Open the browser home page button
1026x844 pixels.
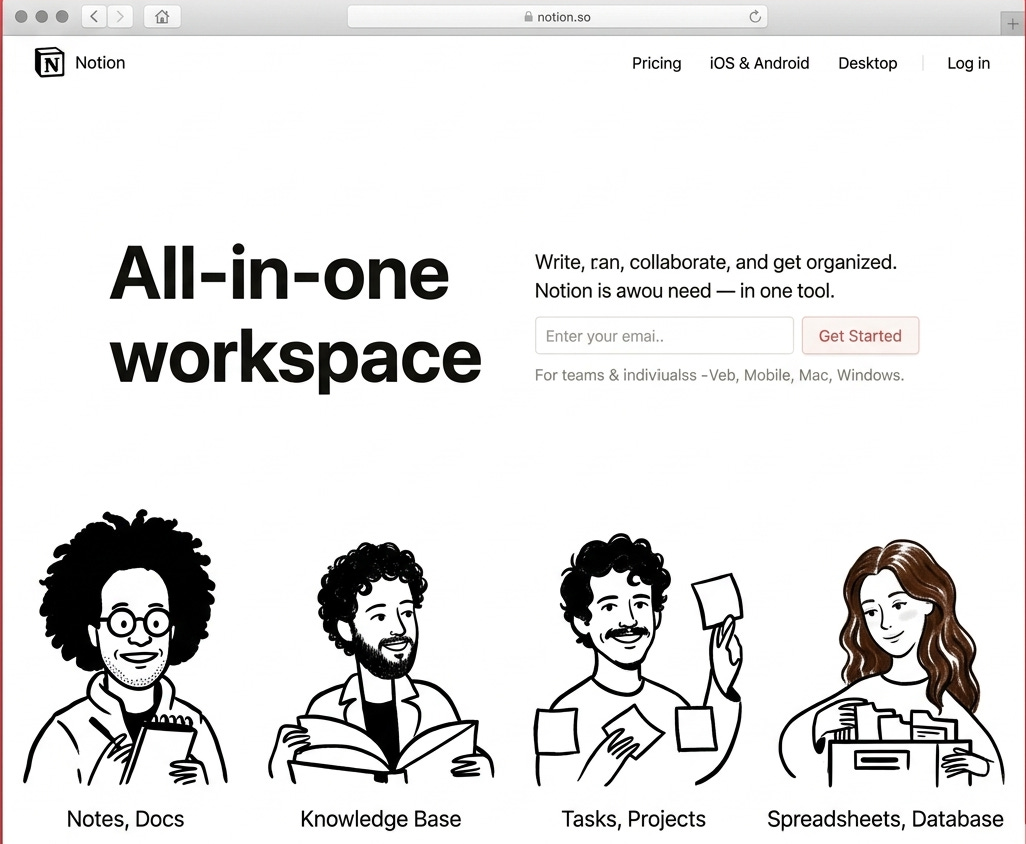pyautogui.click(x=162, y=16)
